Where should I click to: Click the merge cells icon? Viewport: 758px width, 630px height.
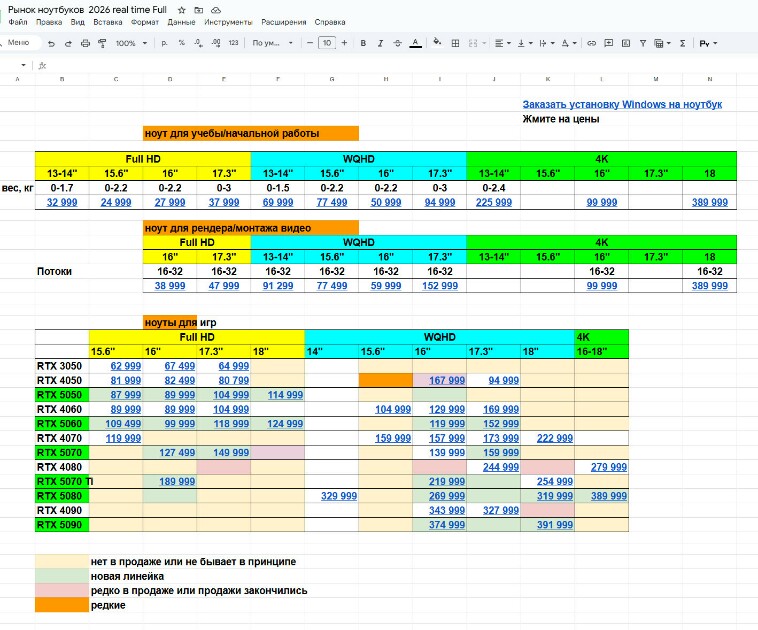tap(473, 44)
